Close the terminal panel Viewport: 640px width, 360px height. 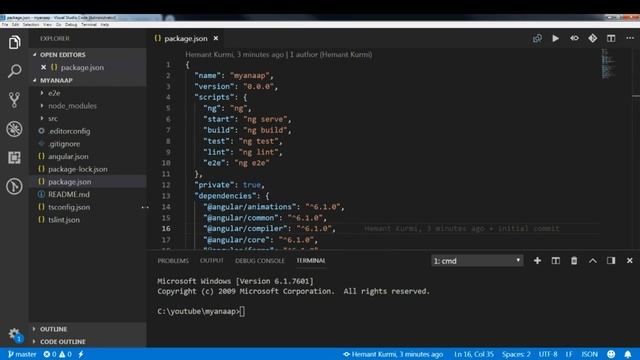pos(629,261)
